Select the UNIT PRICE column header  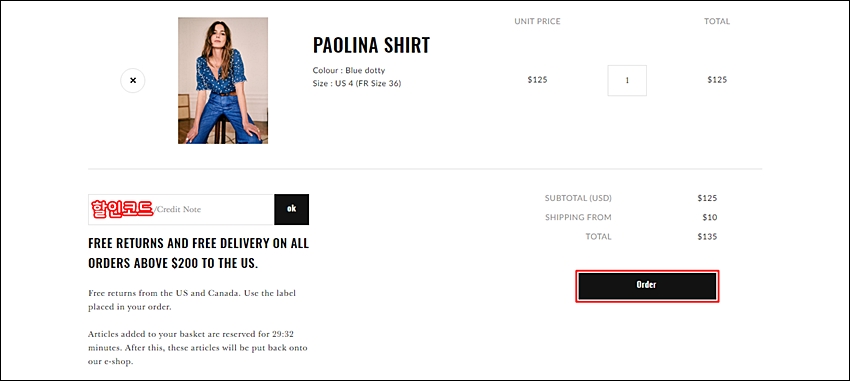pos(537,21)
